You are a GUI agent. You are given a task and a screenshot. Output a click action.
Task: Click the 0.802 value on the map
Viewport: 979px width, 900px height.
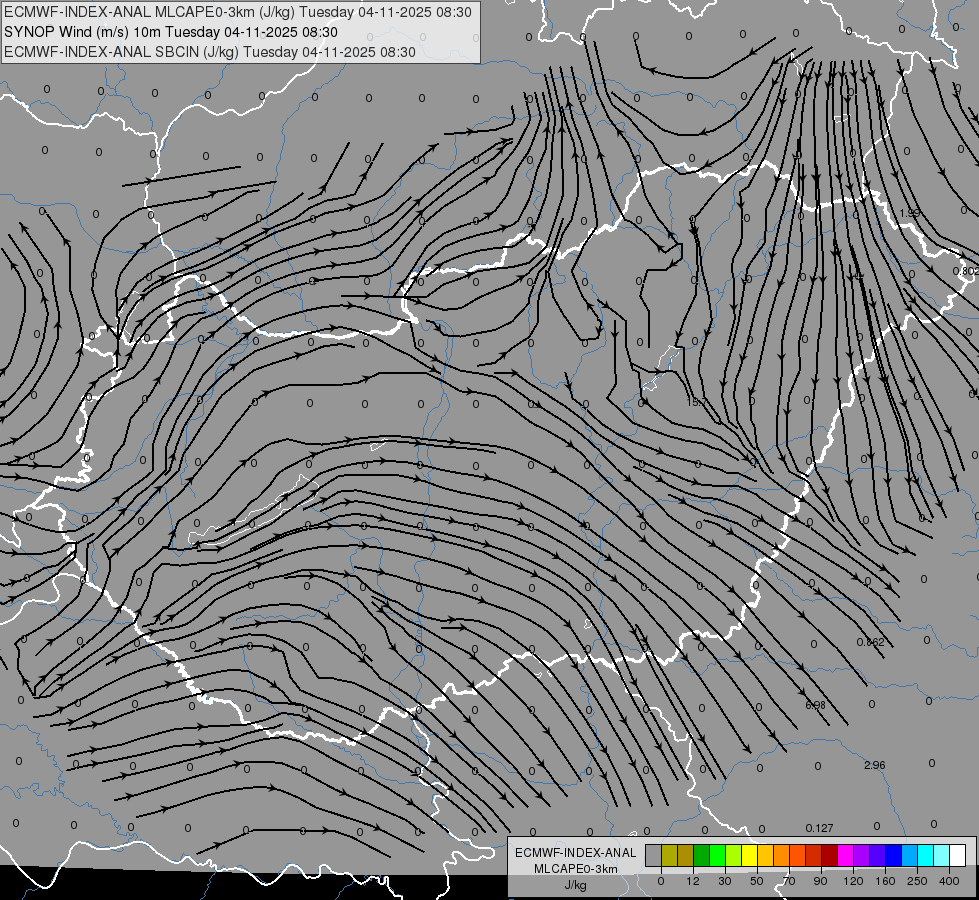(x=966, y=271)
